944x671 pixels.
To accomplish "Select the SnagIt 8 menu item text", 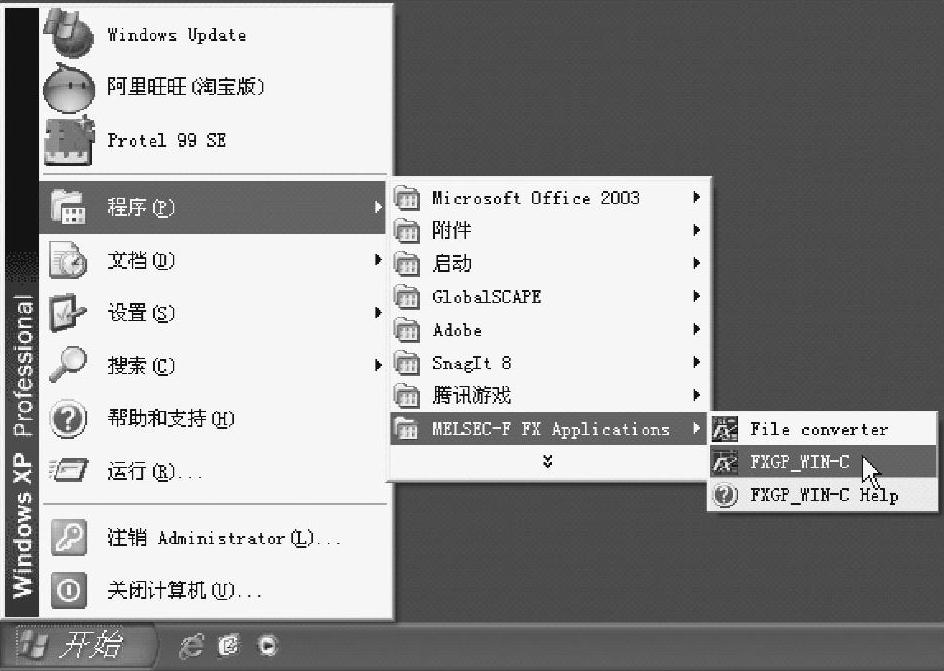I will [x=472, y=363].
